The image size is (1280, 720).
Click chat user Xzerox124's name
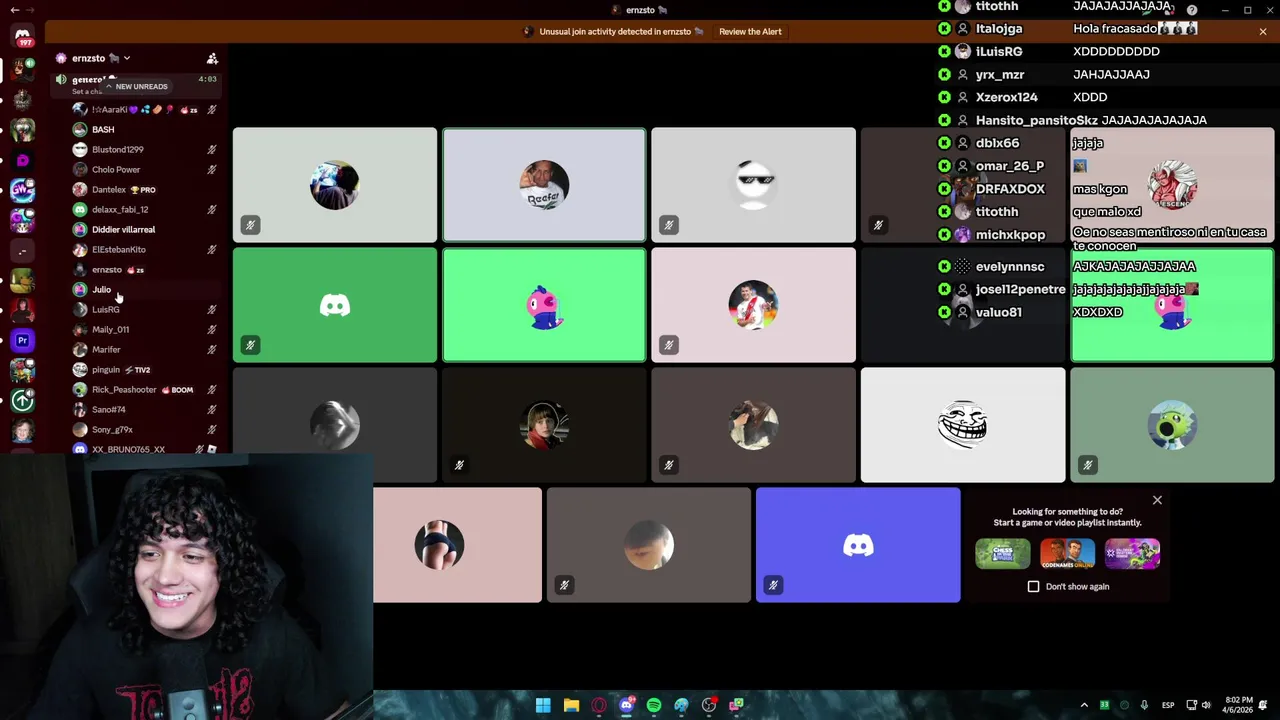coord(1006,97)
